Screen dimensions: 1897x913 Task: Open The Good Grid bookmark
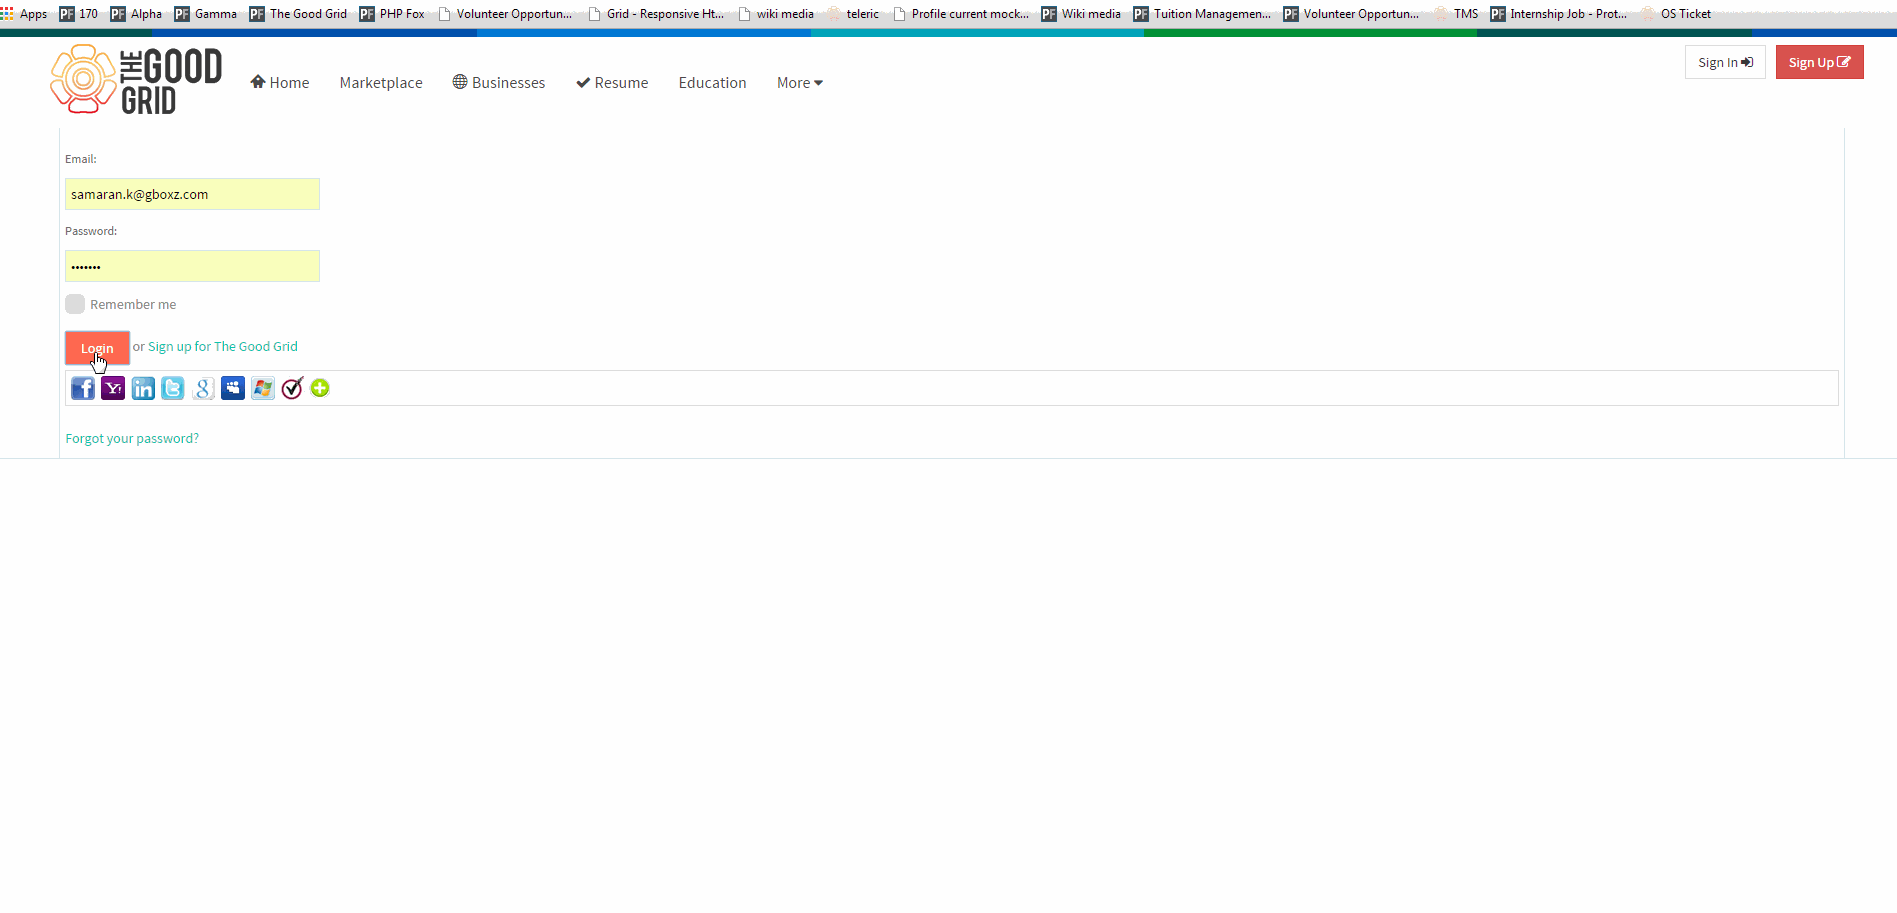click(298, 14)
